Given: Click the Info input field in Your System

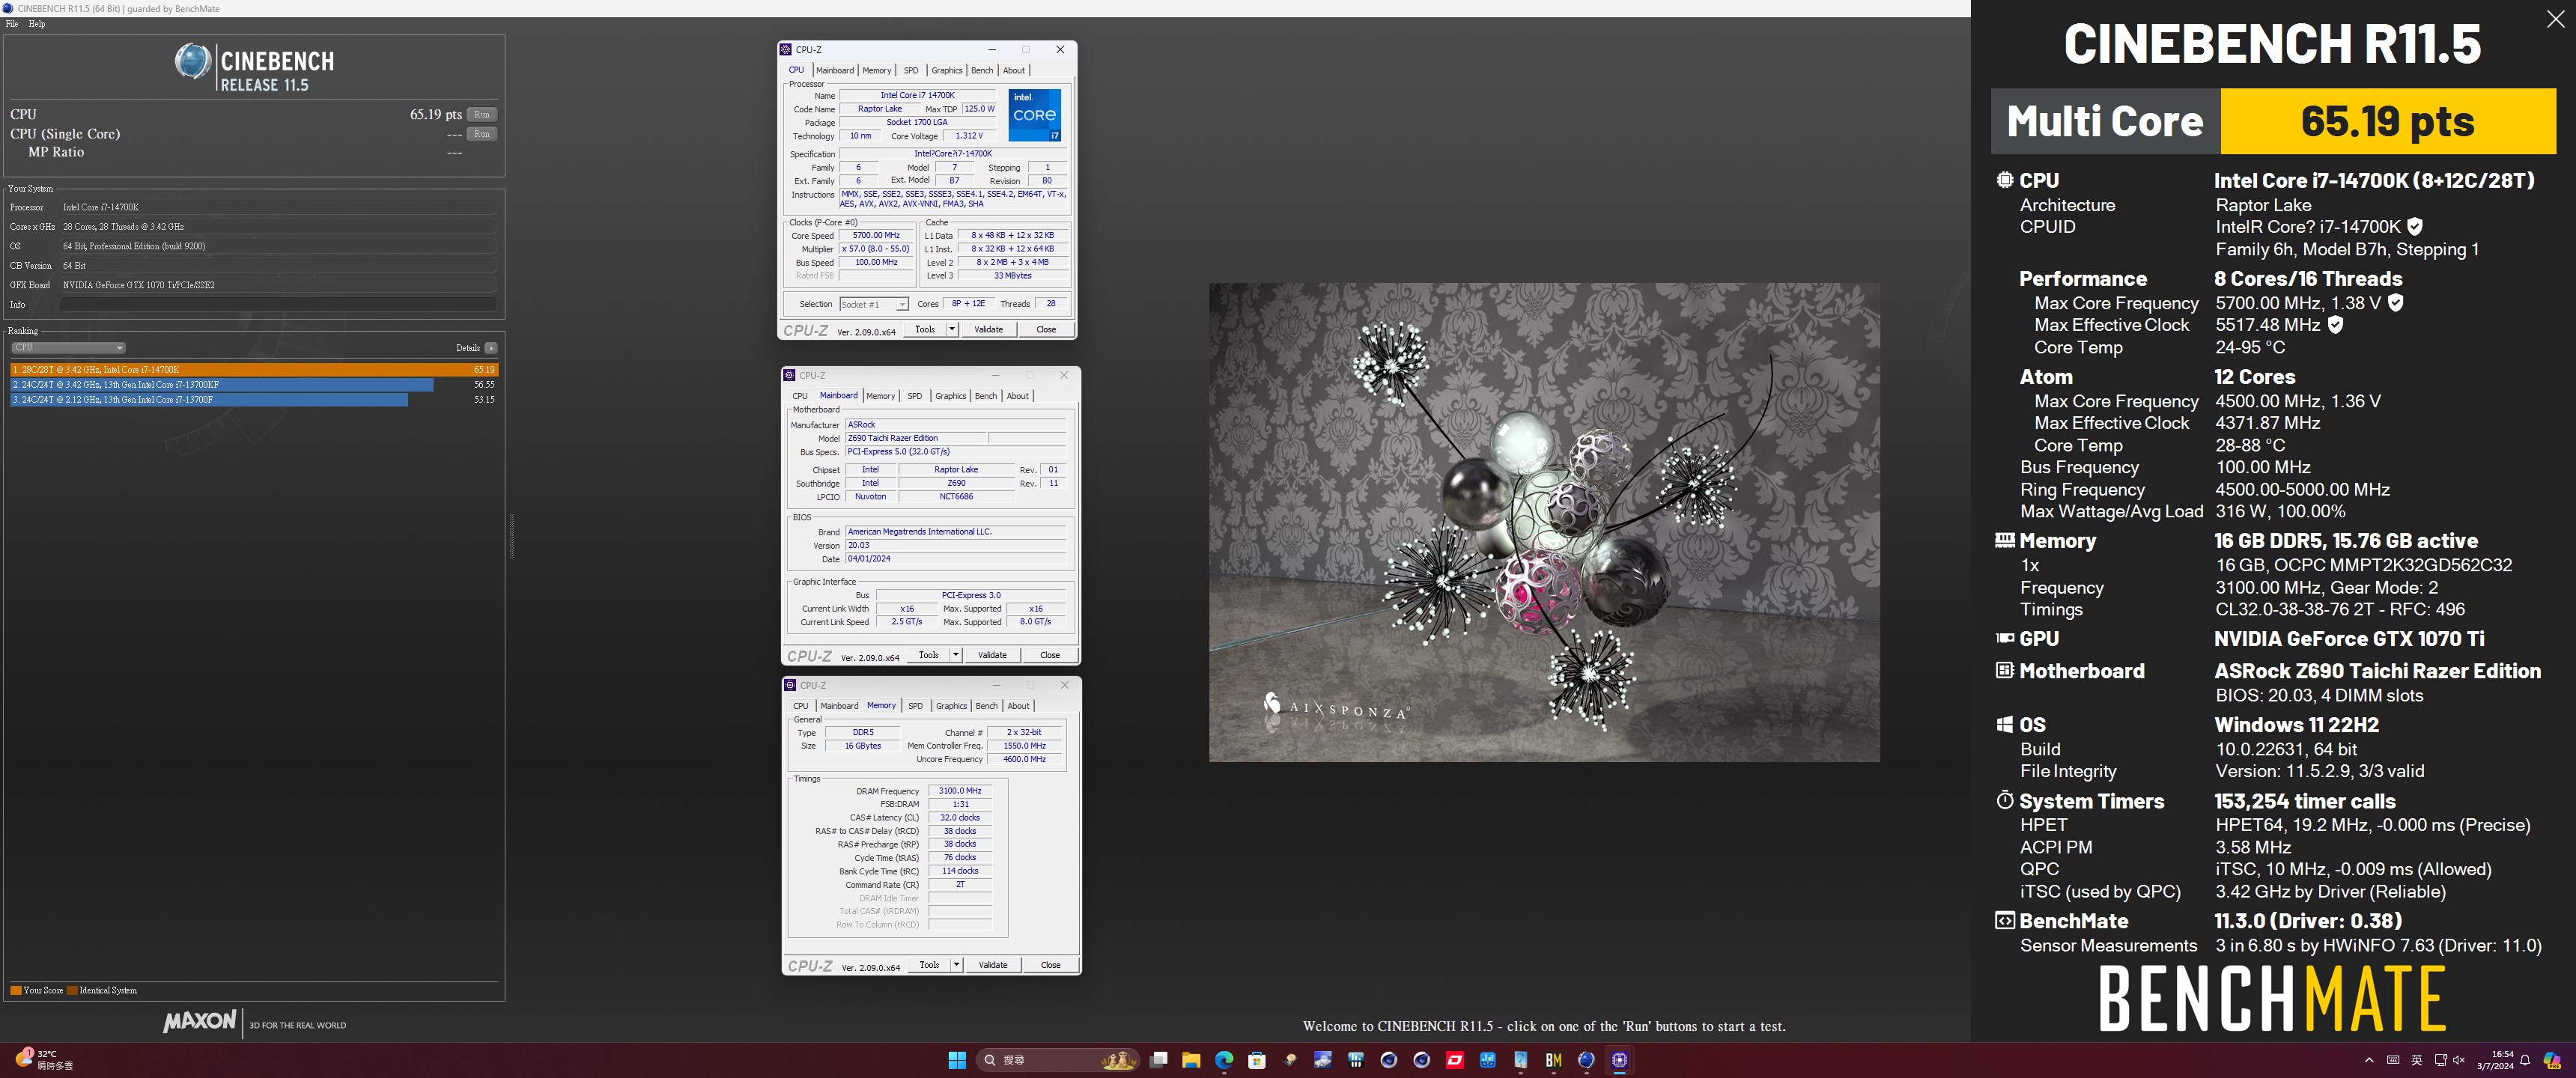Looking at the screenshot, I should [278, 304].
